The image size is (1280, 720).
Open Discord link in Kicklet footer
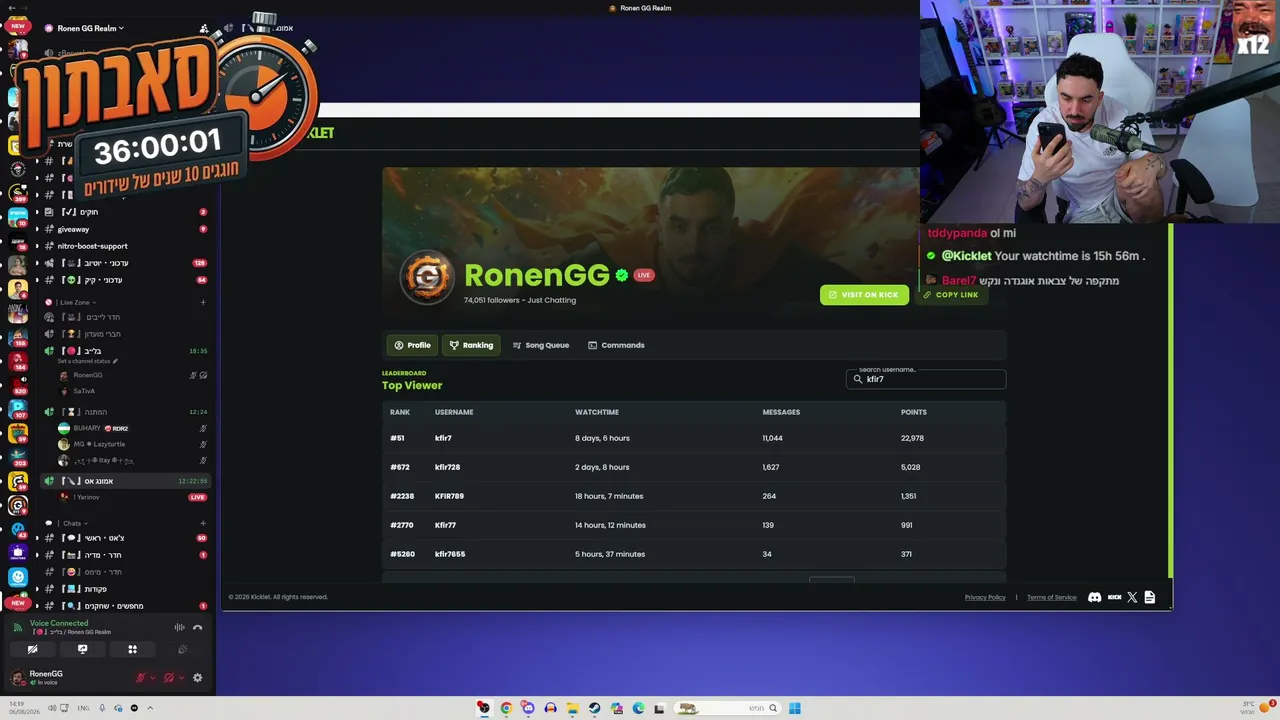(x=1095, y=597)
